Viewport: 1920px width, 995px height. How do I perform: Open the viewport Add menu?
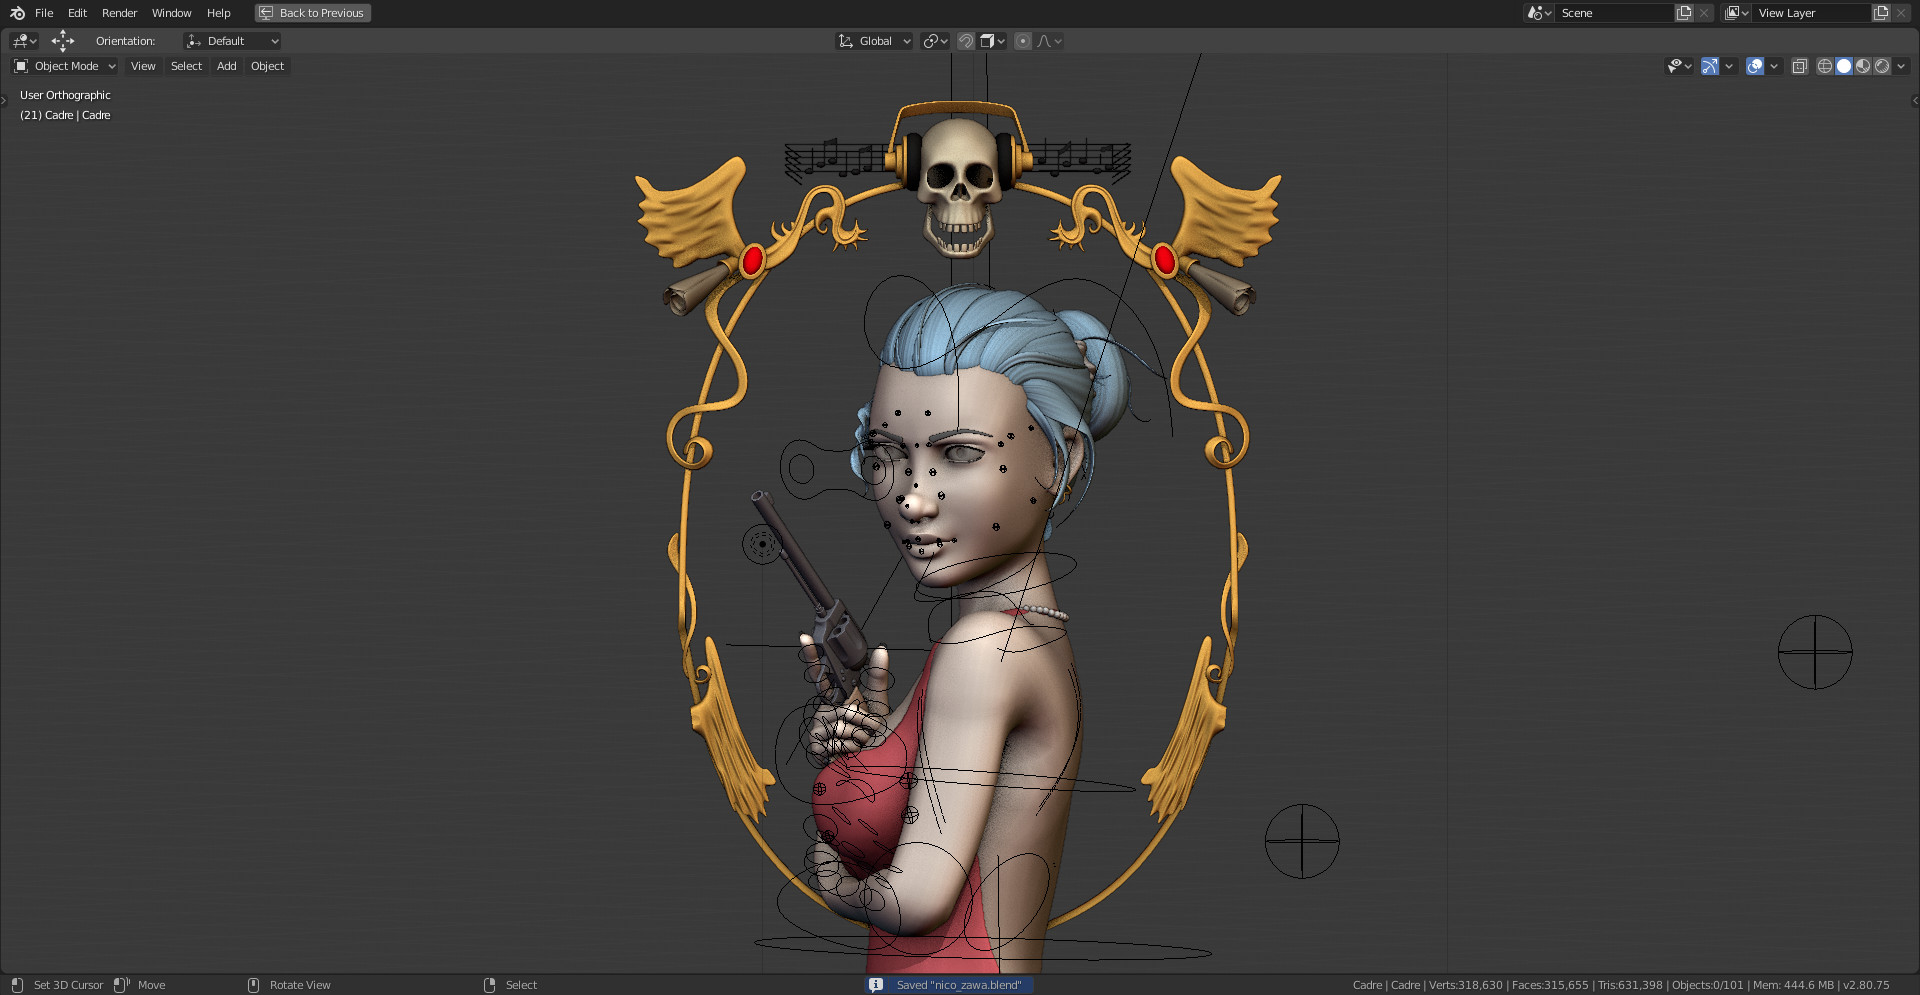tap(227, 66)
